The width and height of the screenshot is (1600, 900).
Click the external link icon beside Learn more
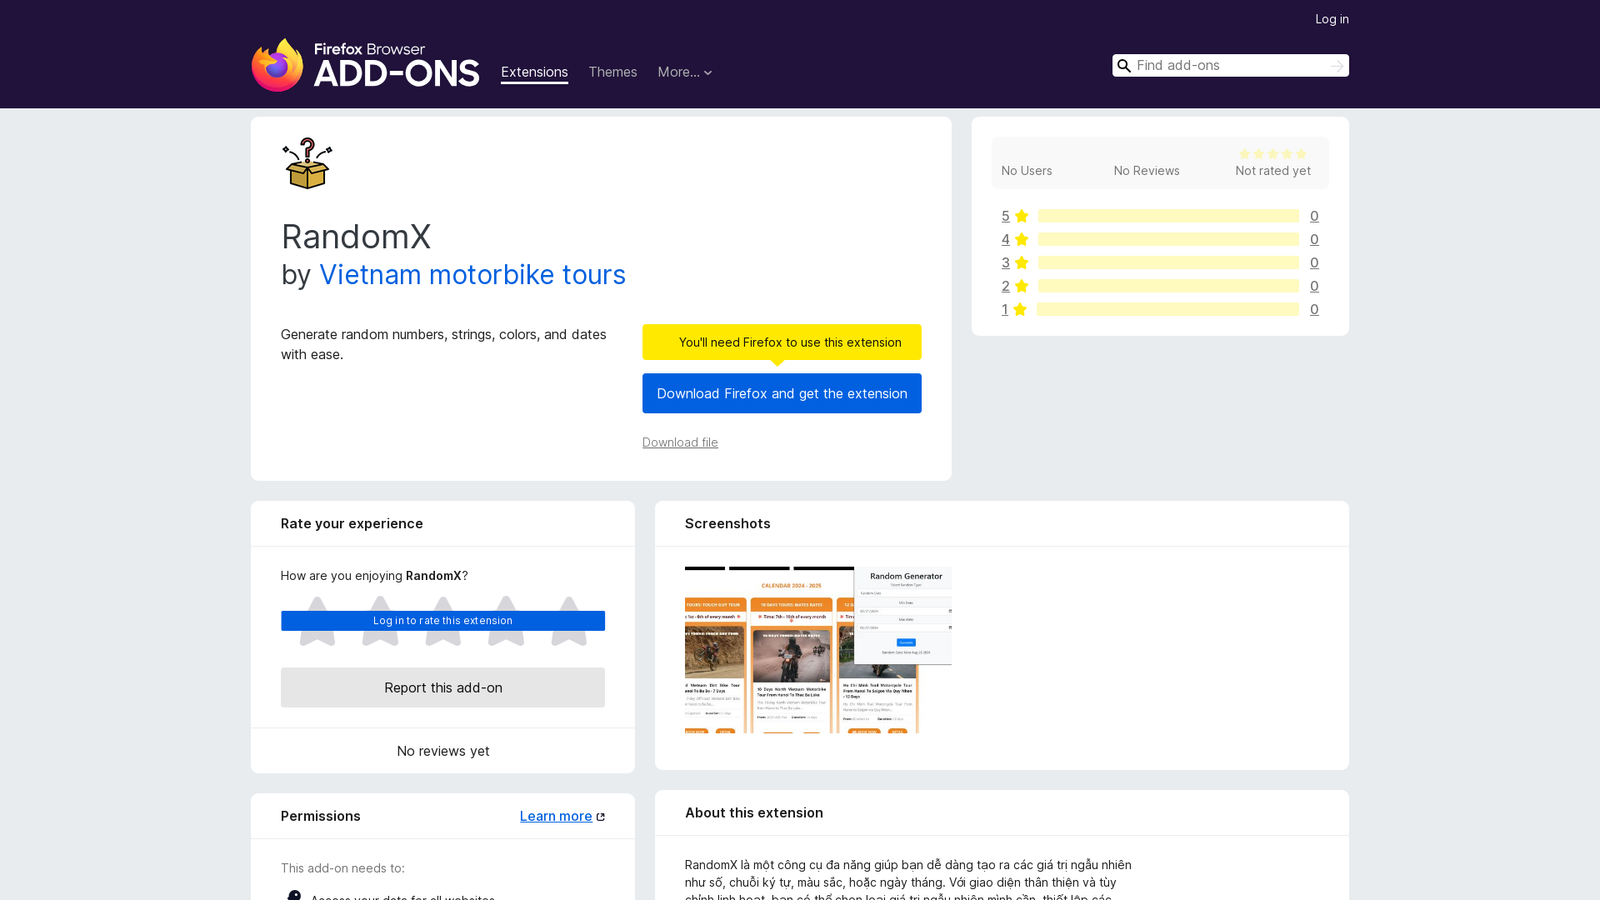click(x=601, y=817)
